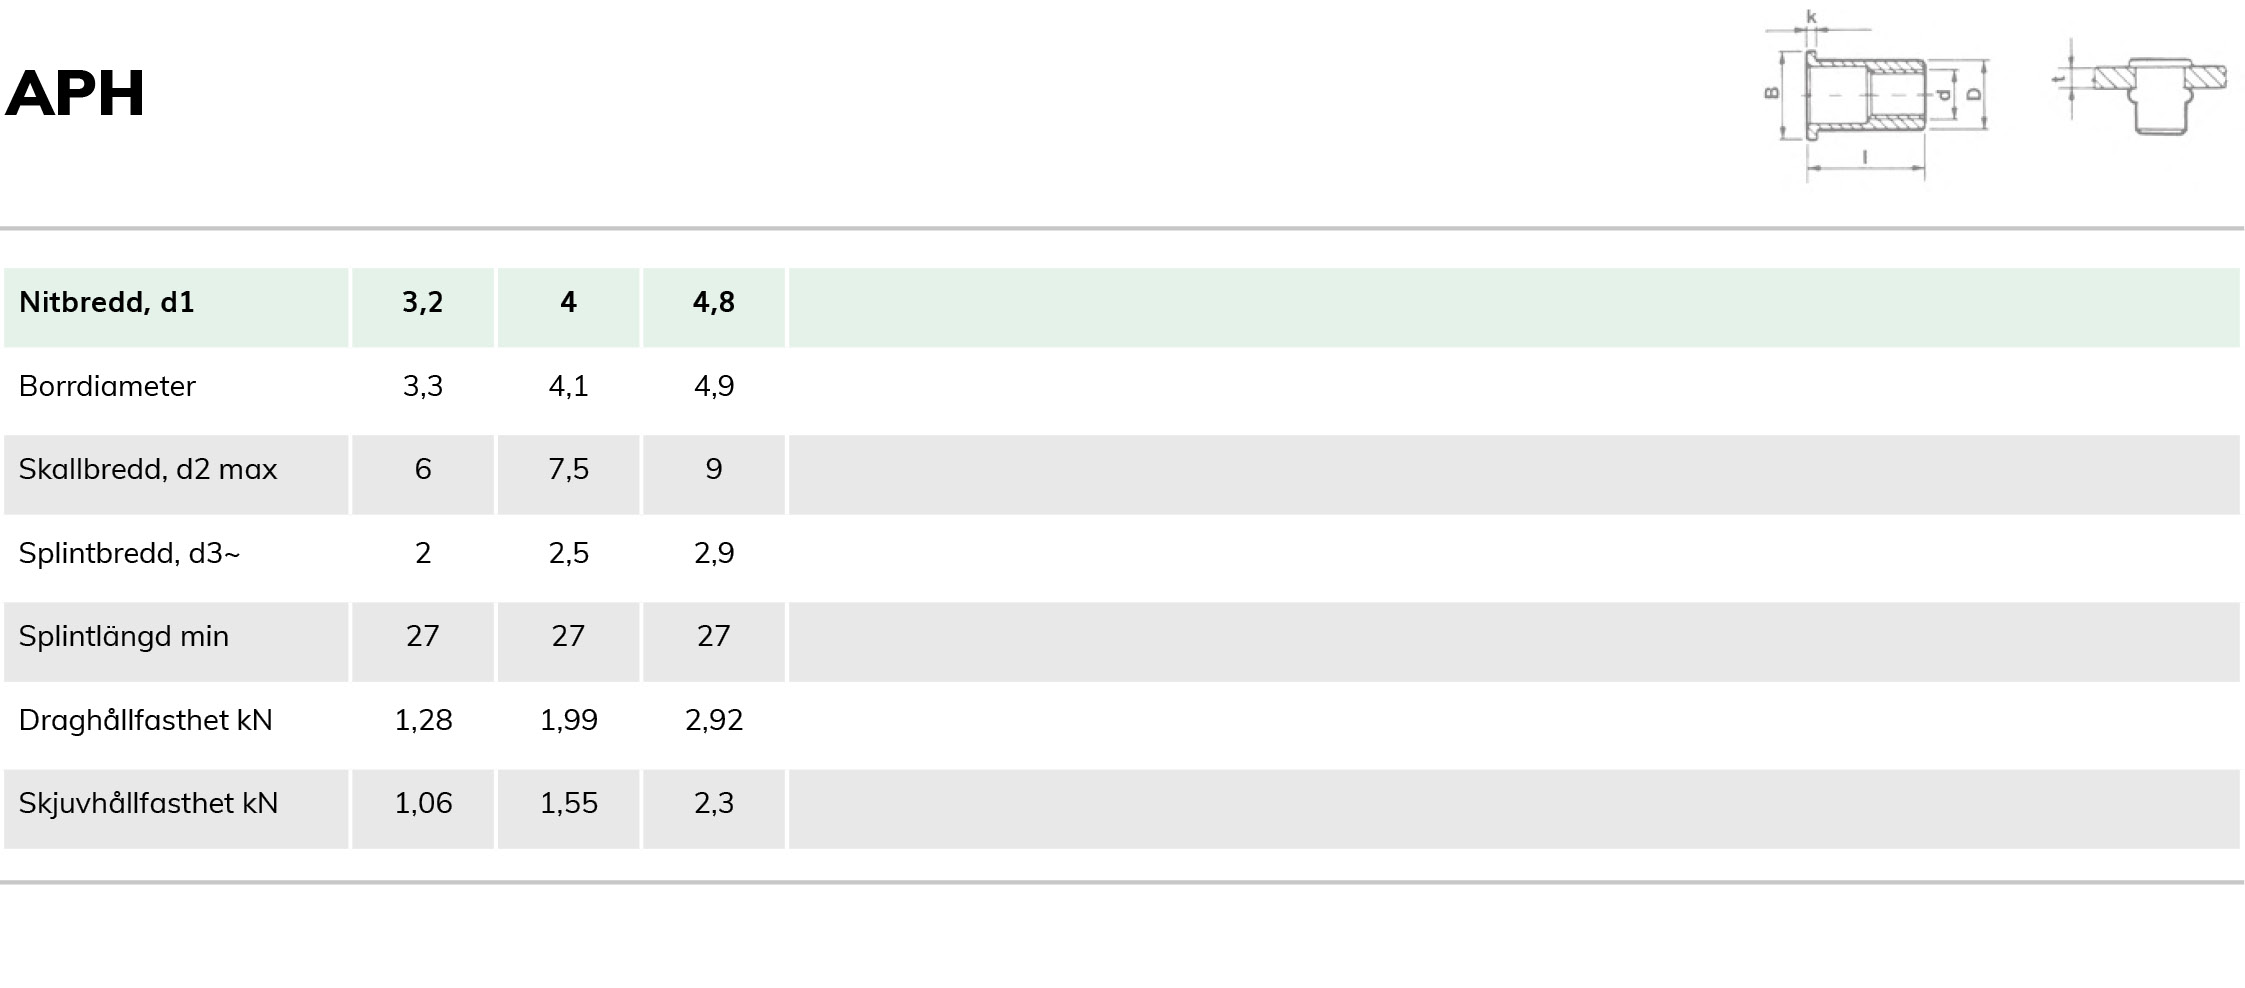Screen dimensions: 2245x988
Task: Select the Splintbredd value 2,9
Action: tap(714, 553)
